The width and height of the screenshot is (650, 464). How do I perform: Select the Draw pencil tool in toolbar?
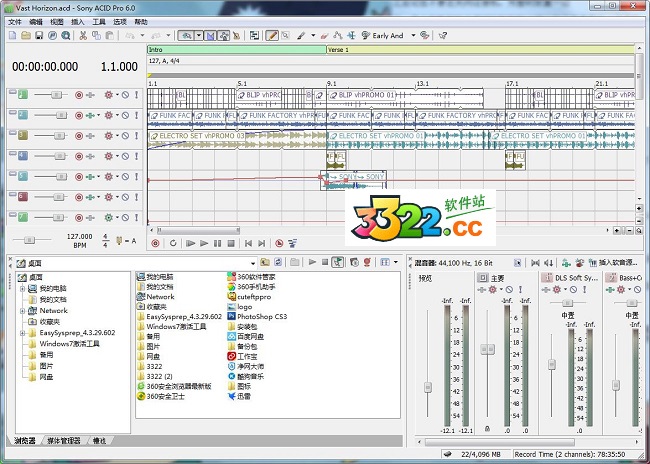click(272, 35)
